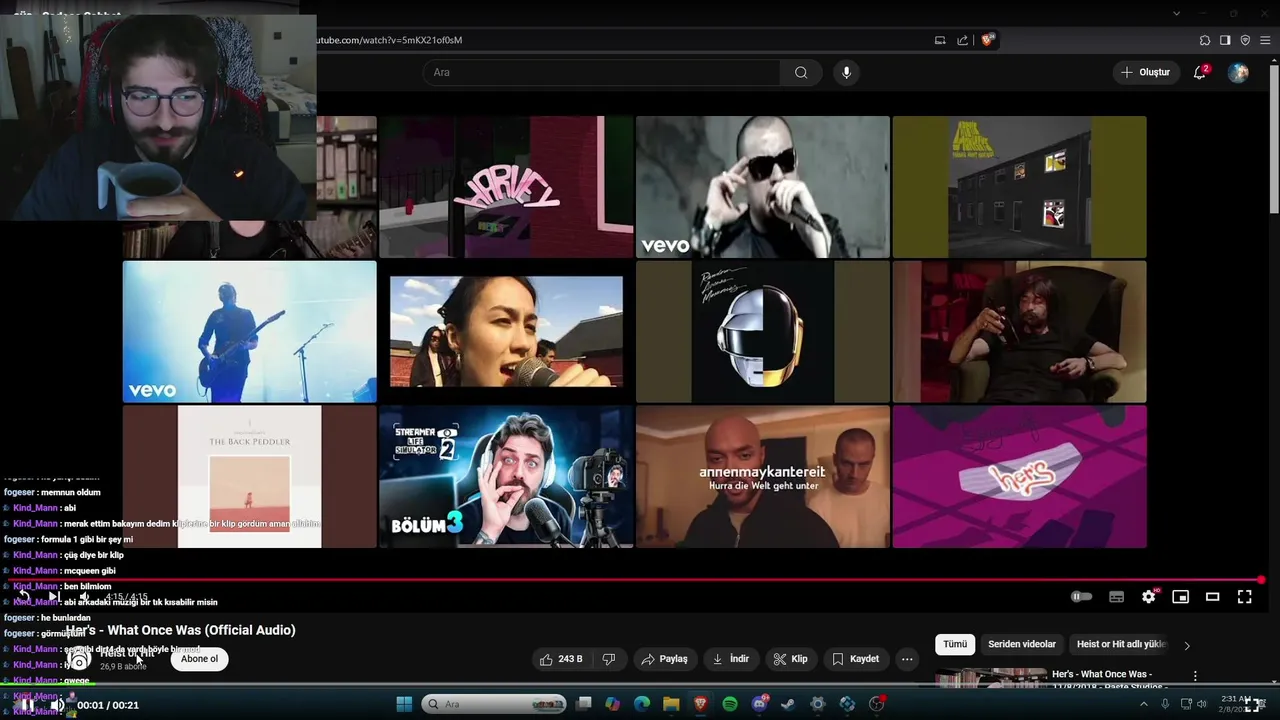Open the Arctic Monkeys album thumbnail
The width and height of the screenshot is (1280, 720).
1019,187
